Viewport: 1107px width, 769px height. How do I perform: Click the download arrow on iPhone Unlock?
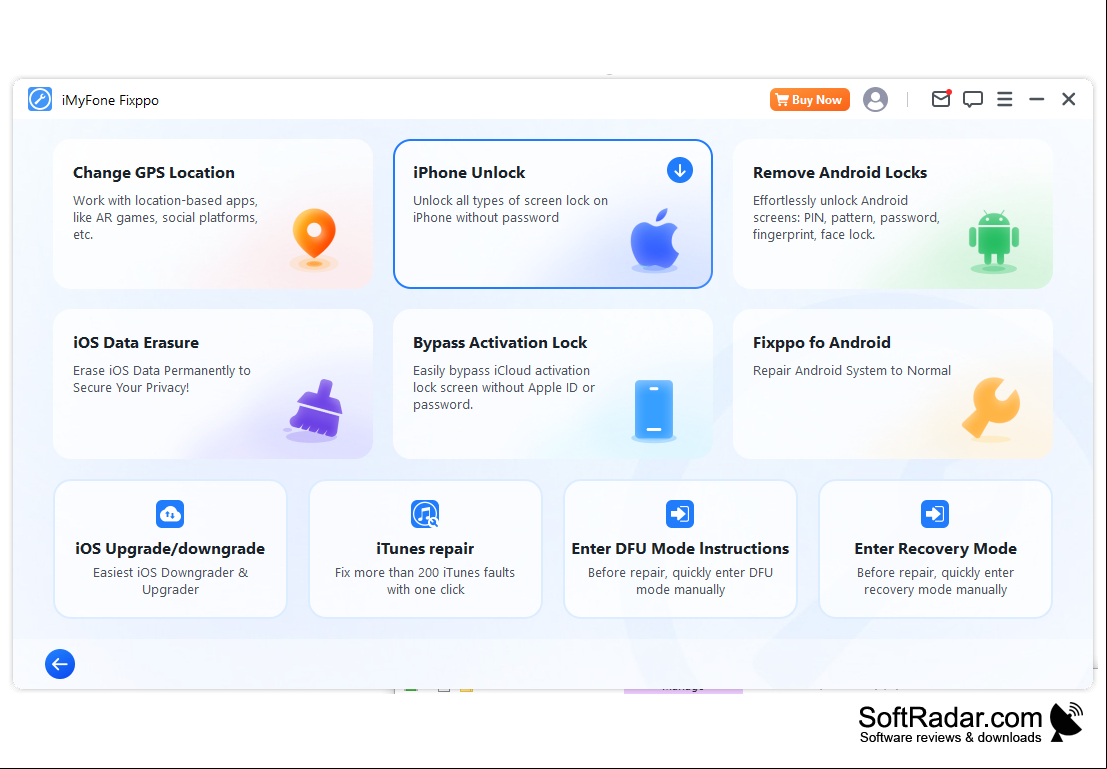[x=680, y=170]
